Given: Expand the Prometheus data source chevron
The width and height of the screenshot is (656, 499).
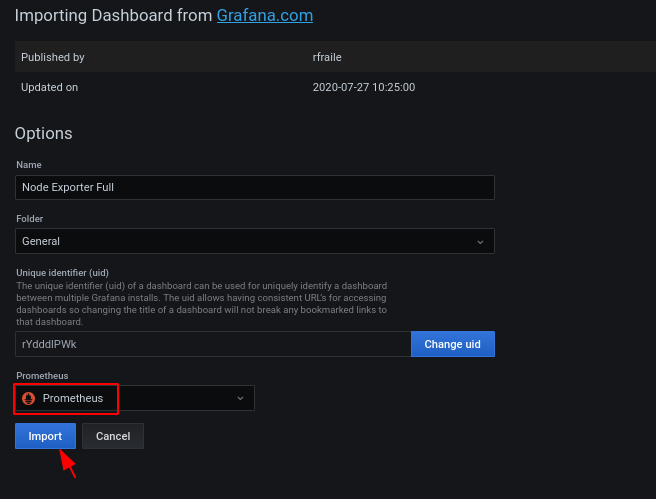Looking at the screenshot, I should 240,398.
